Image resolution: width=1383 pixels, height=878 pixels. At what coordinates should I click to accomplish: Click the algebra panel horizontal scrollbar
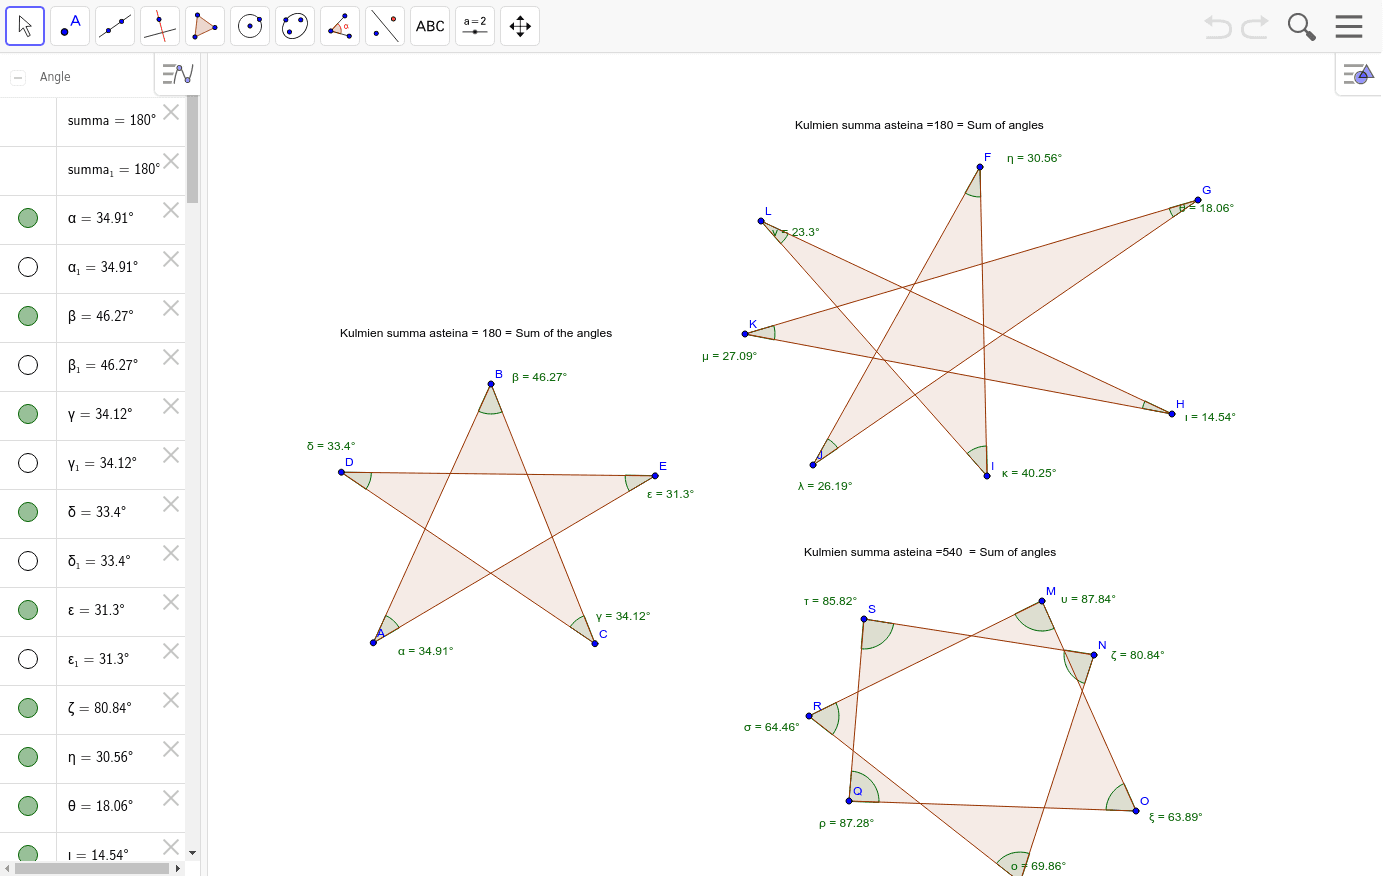(92, 868)
